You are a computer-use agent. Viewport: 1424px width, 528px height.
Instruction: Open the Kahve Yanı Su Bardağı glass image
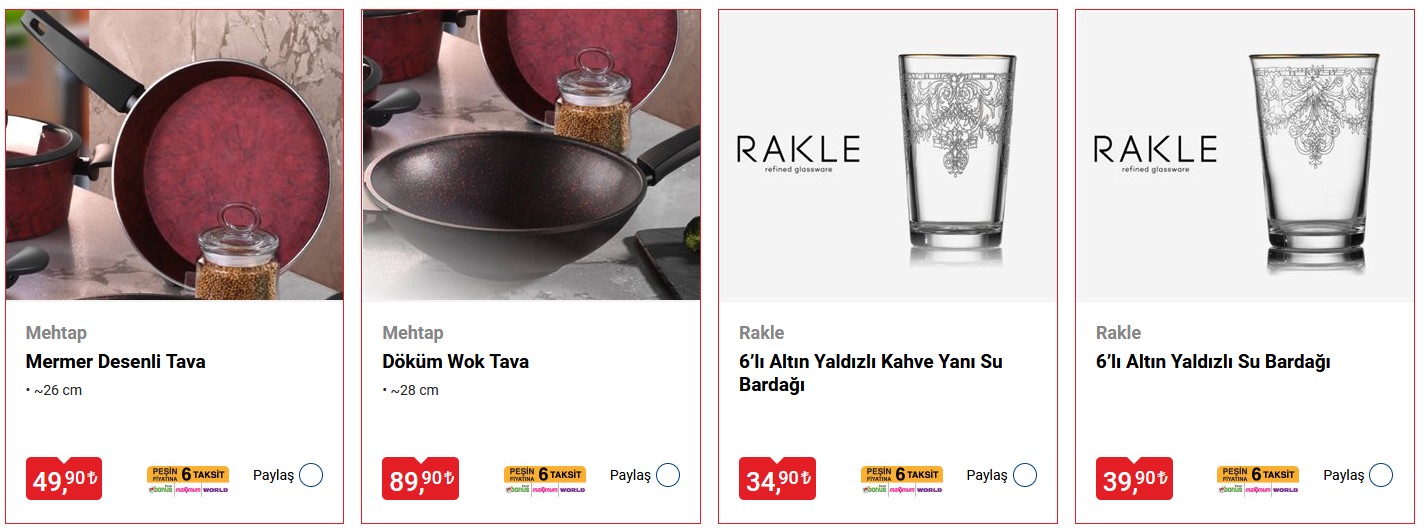(x=888, y=155)
